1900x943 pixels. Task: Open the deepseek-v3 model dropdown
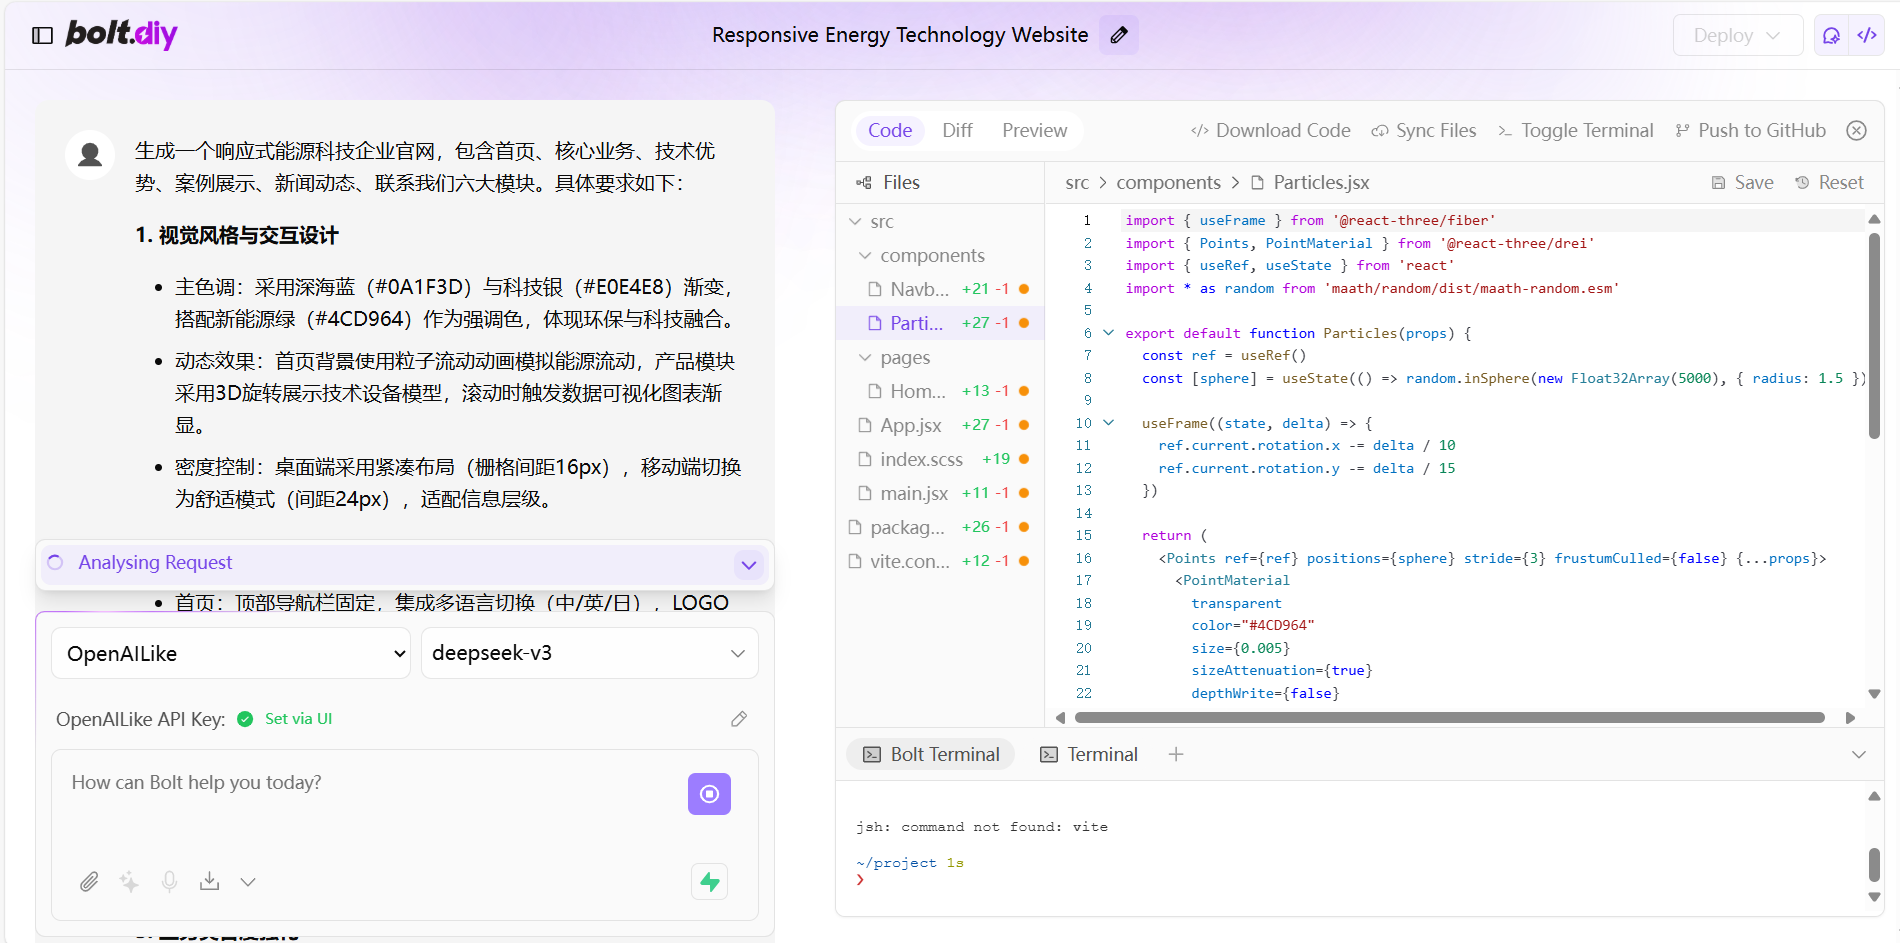click(x=590, y=653)
